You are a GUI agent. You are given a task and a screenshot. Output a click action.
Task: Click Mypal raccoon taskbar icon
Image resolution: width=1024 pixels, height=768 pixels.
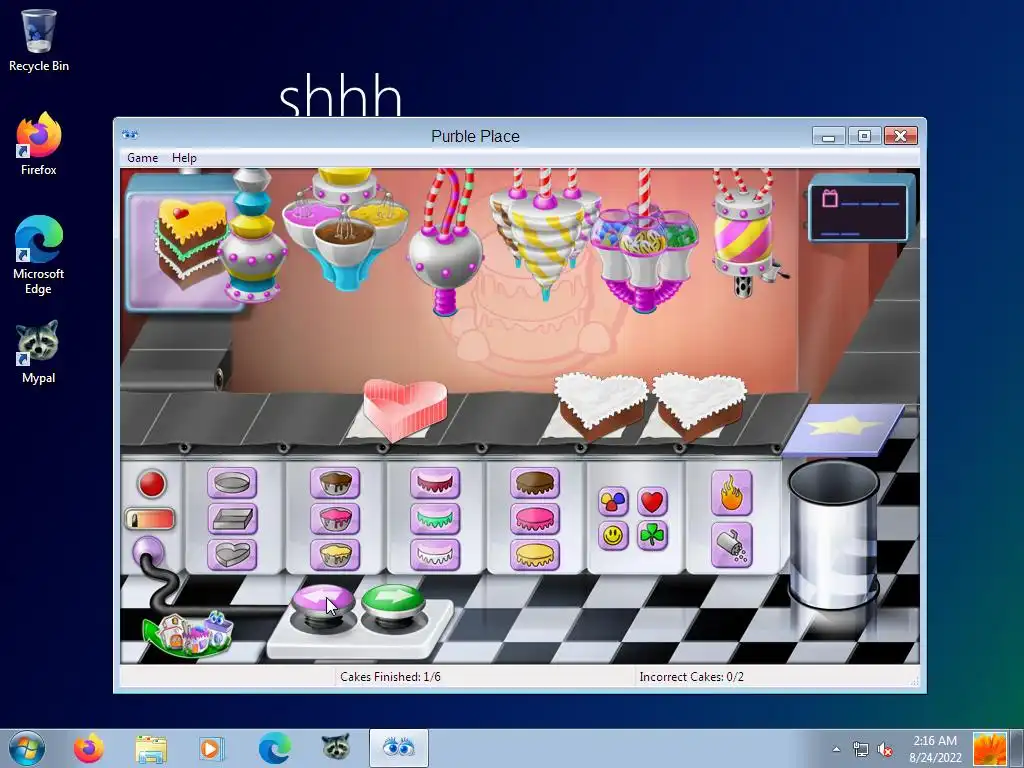point(336,748)
